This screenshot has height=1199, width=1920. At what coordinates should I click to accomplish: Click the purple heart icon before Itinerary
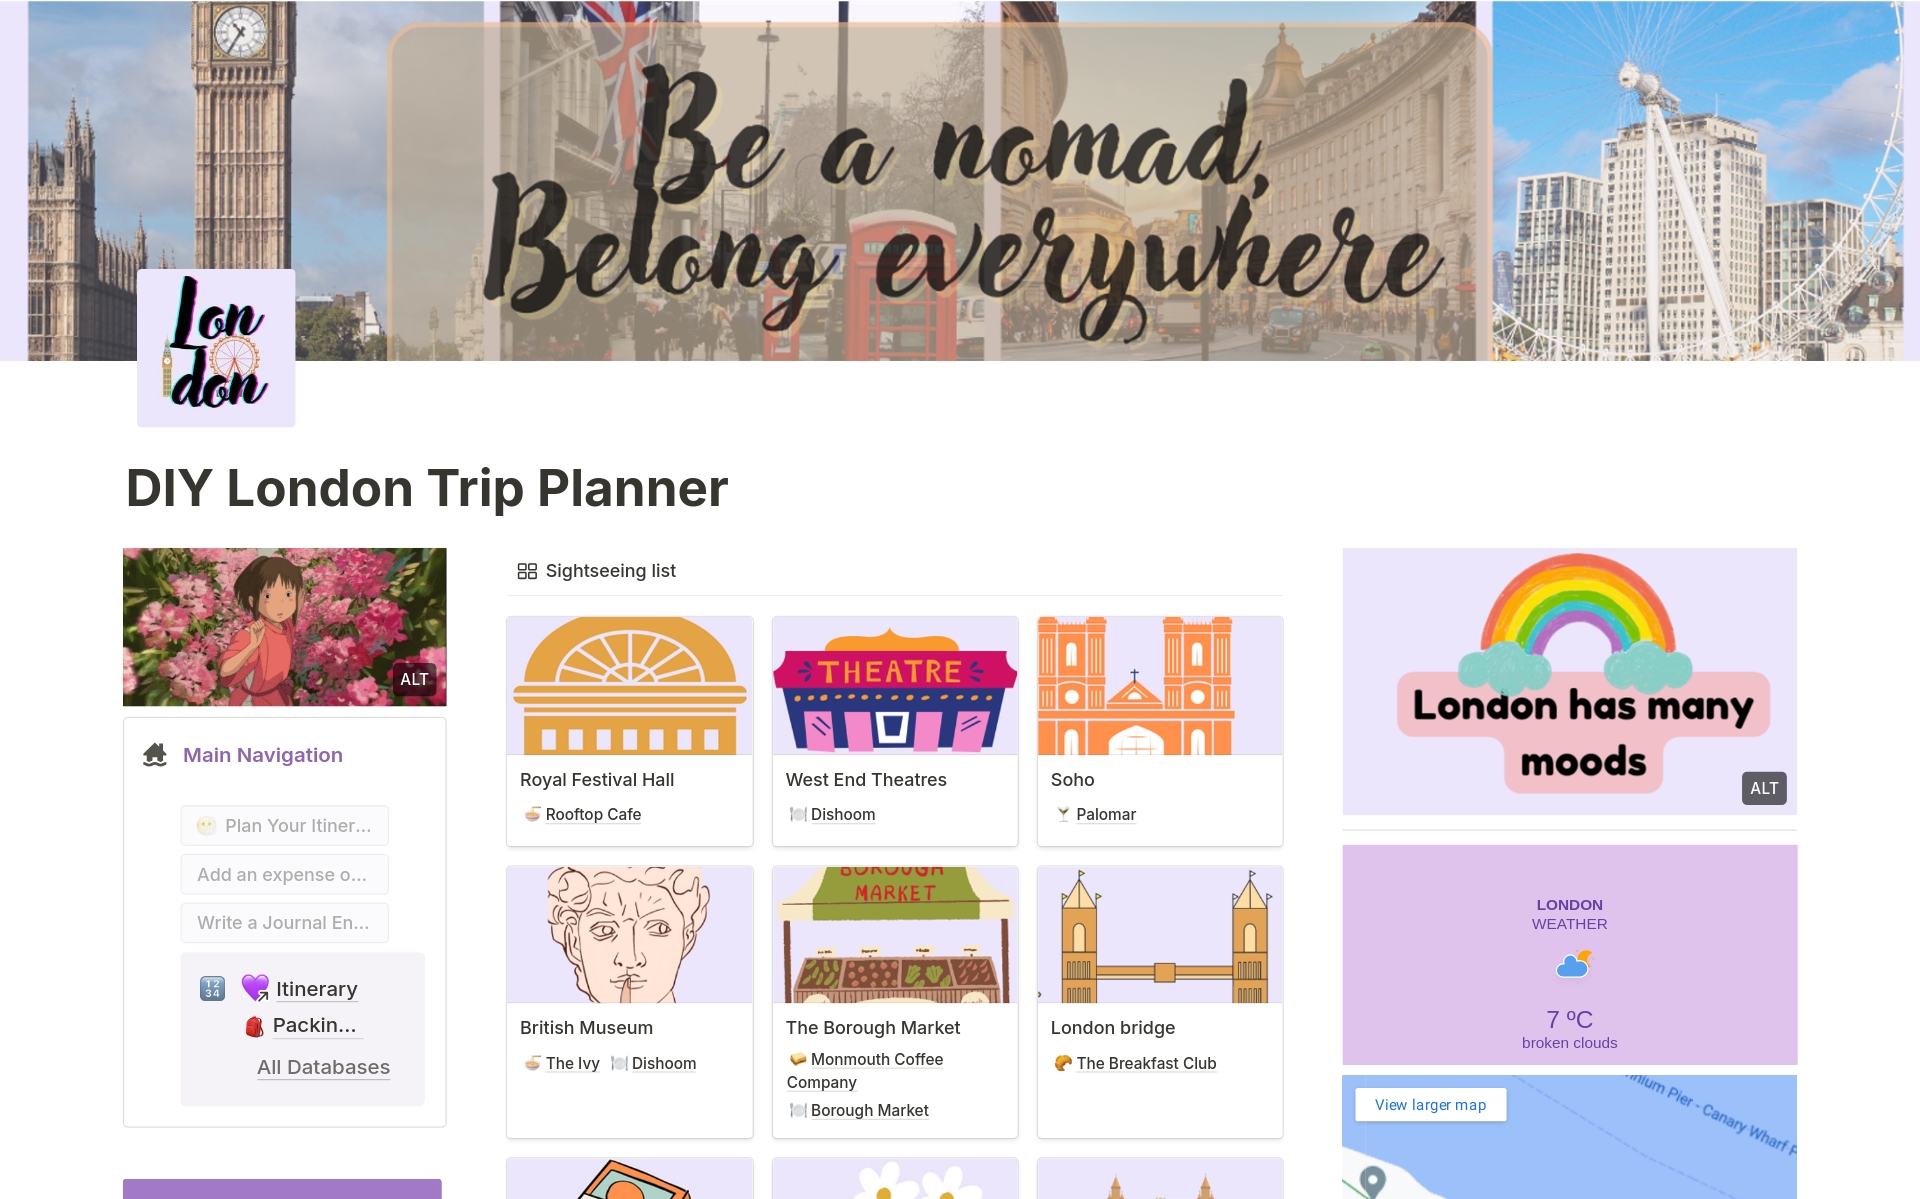click(255, 987)
